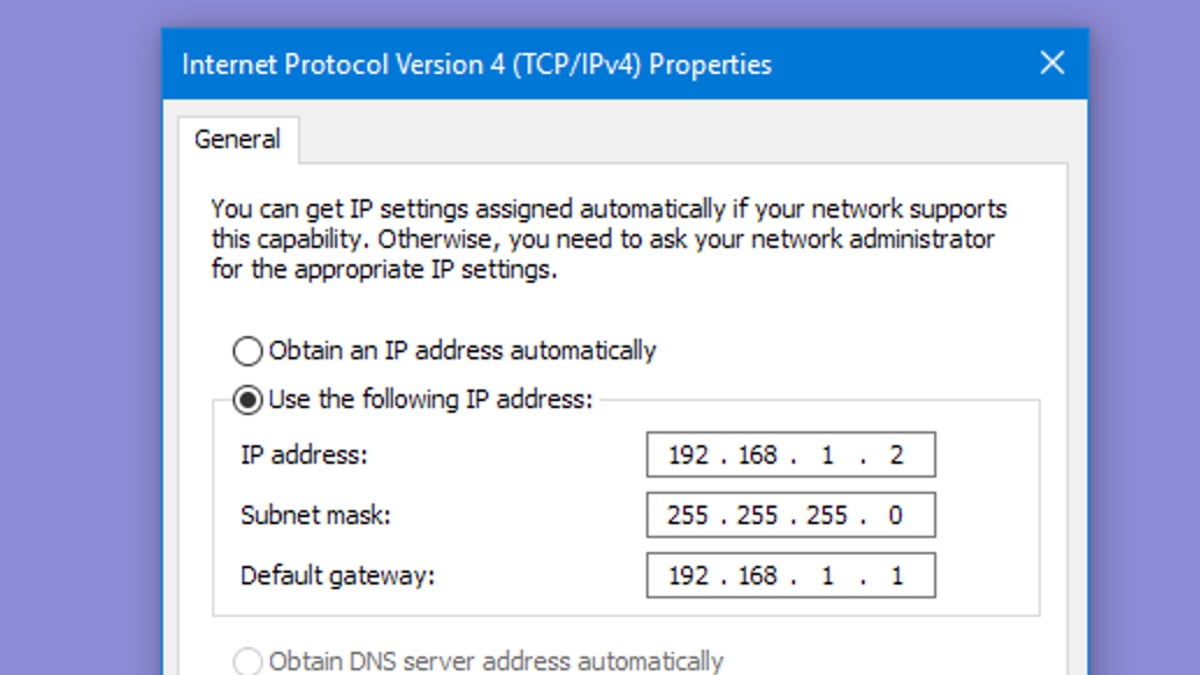Click last octet 2 of IP address

pyautogui.click(x=896, y=456)
